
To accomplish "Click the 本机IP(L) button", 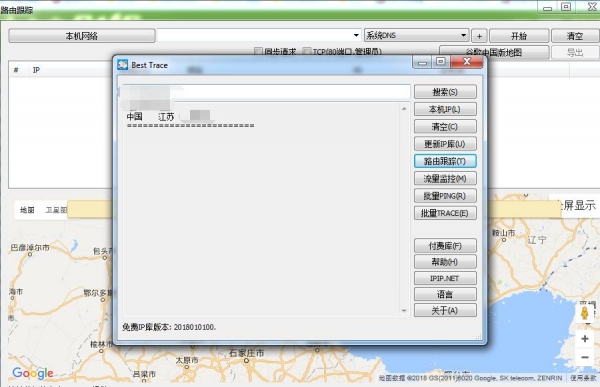I will click(445, 109).
